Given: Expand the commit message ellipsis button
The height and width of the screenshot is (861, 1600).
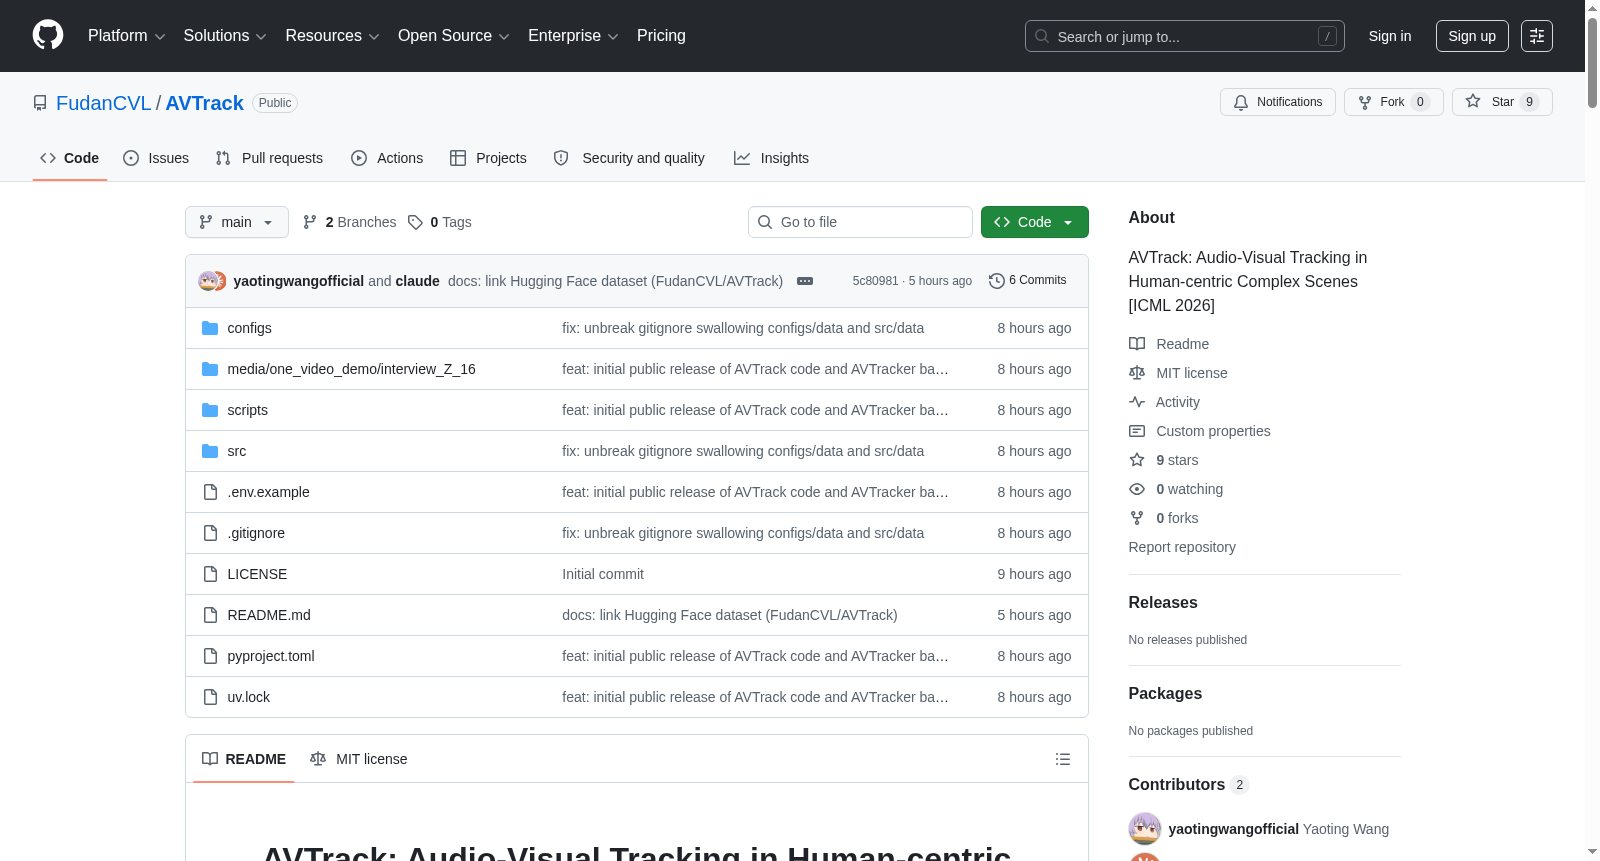Looking at the screenshot, I should (805, 281).
